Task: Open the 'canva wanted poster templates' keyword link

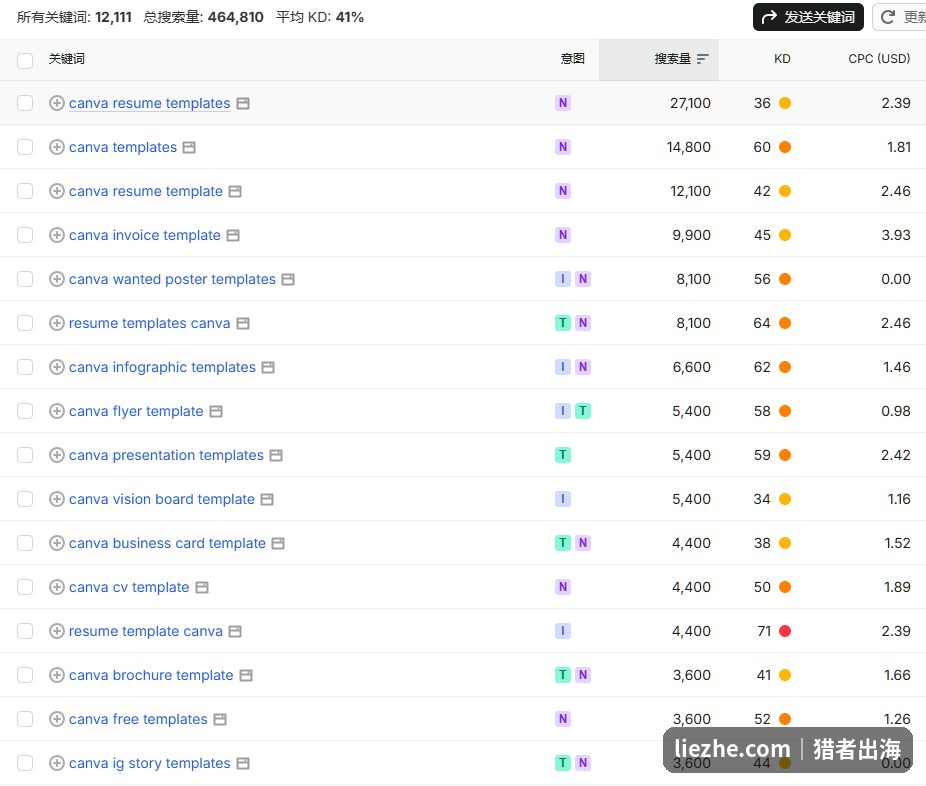Action: click(x=172, y=279)
